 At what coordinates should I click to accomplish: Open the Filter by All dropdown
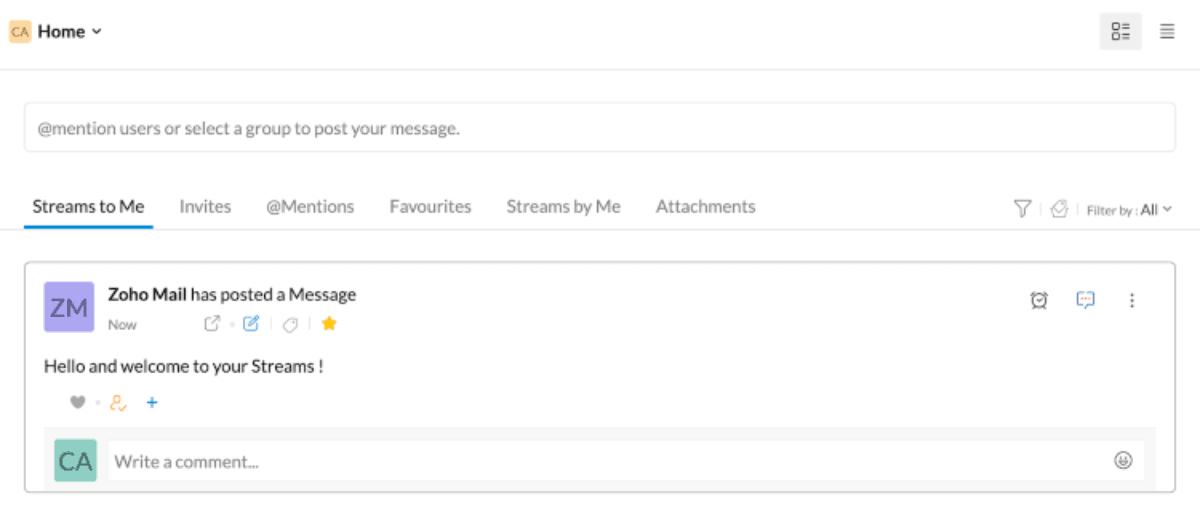tap(1129, 210)
